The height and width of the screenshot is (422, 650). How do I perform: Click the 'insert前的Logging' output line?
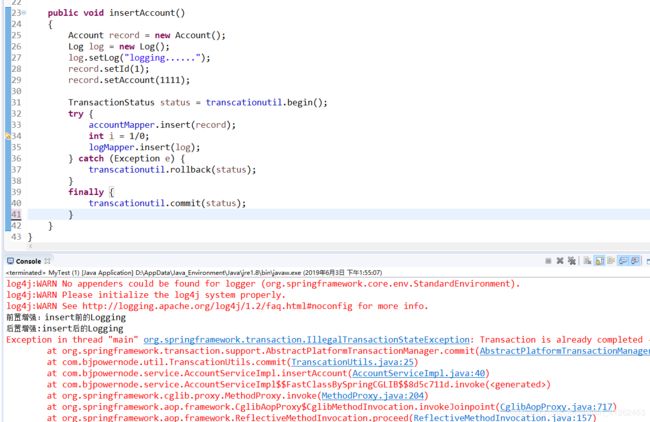coord(66,318)
